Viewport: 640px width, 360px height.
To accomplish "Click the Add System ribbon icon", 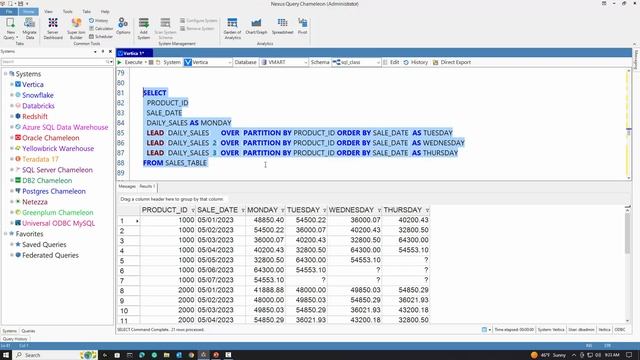I will (144, 28).
